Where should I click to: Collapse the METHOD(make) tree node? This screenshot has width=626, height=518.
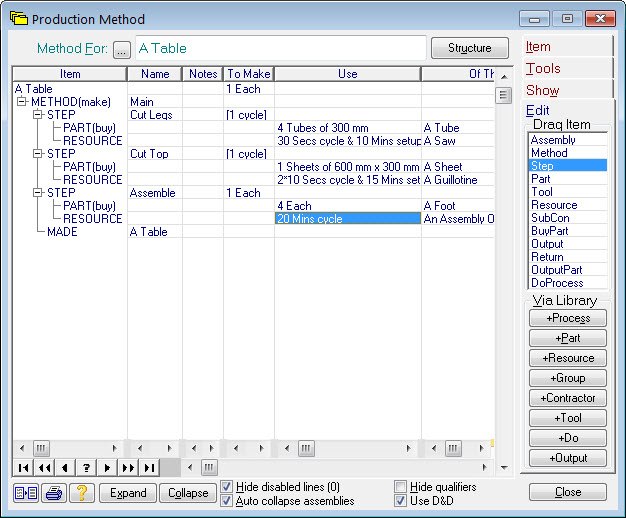point(22,102)
